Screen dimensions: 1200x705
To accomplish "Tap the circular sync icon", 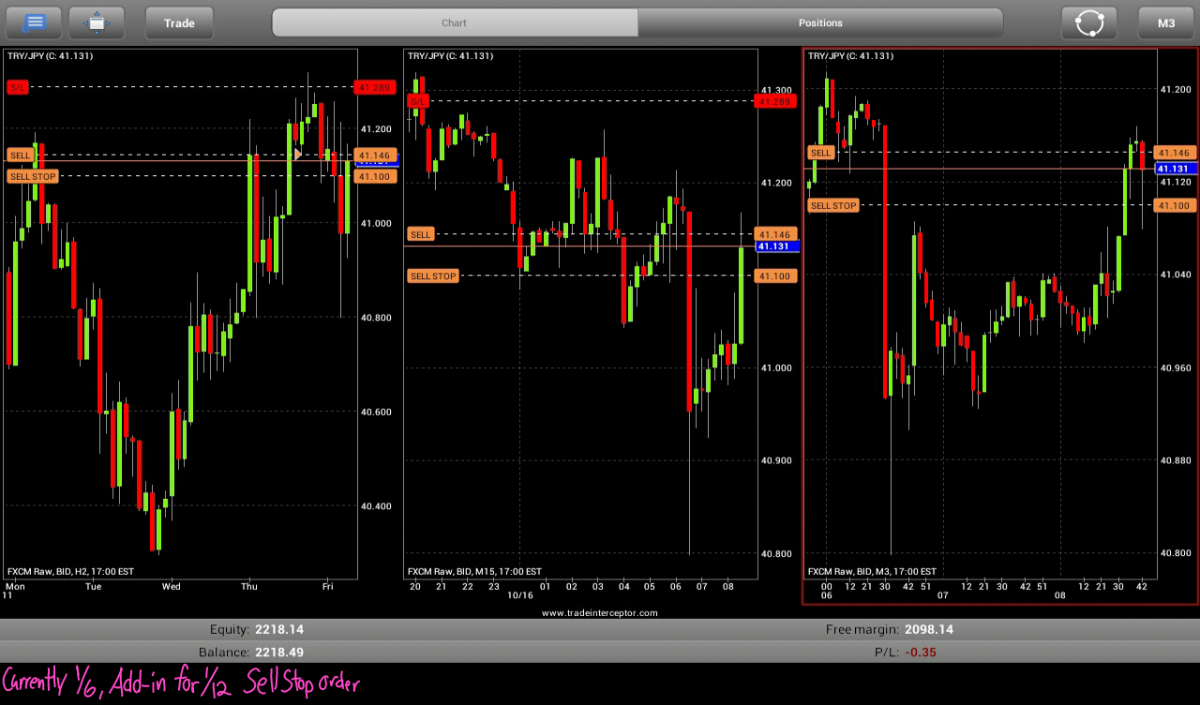I will tap(1089, 22).
